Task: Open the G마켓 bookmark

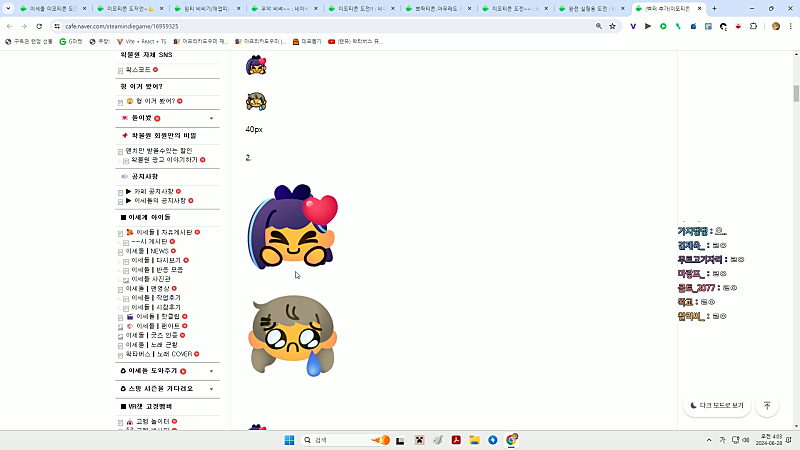Action: 71,41
